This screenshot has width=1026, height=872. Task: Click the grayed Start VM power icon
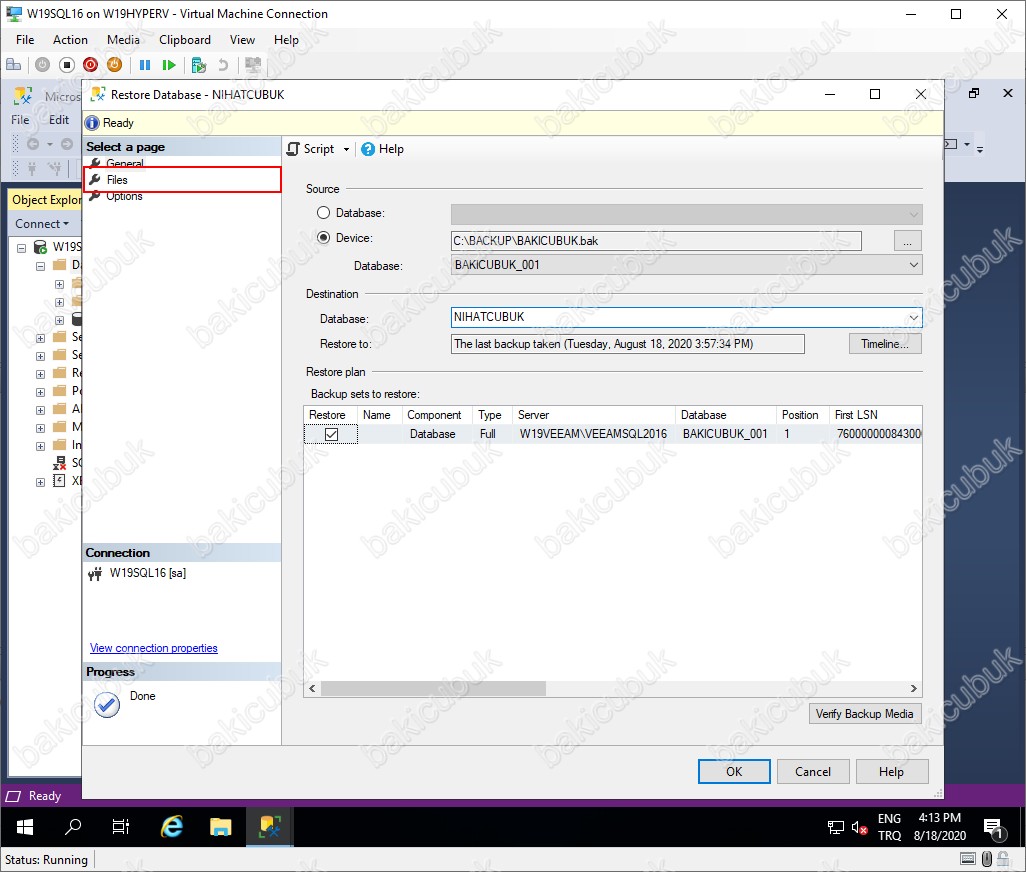[x=43, y=65]
